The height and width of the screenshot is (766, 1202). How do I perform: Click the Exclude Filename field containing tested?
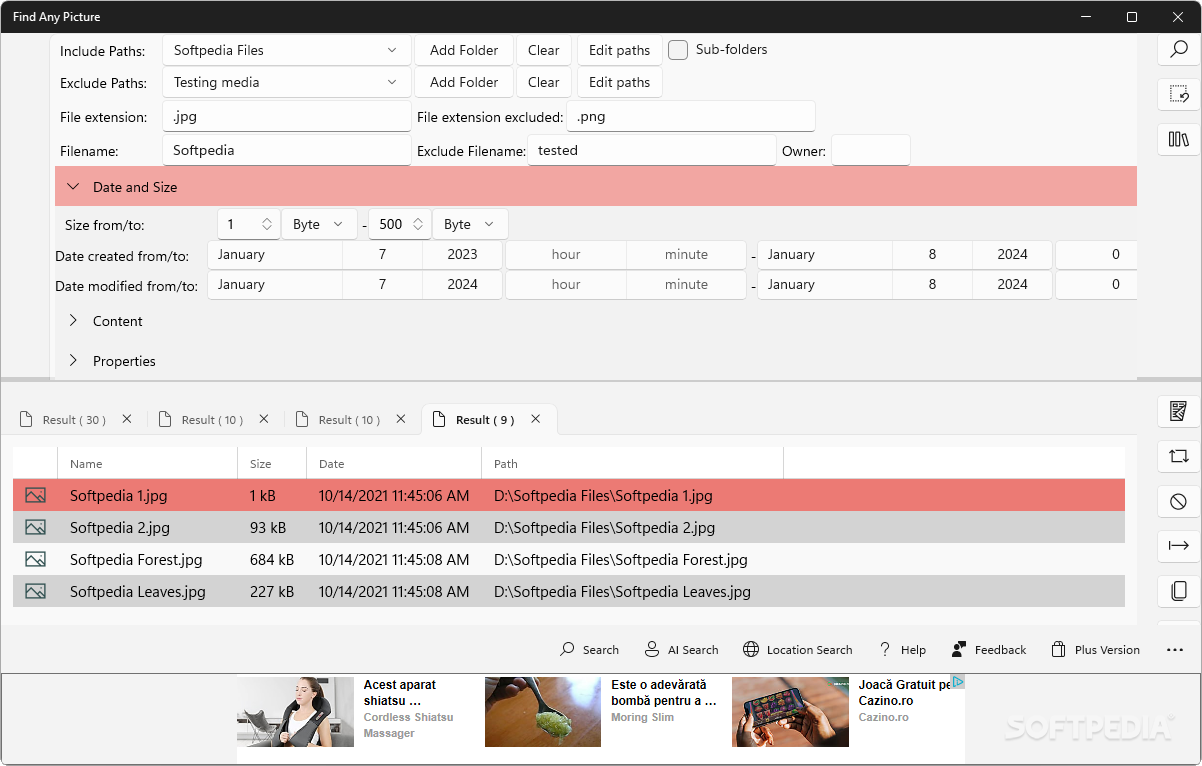pos(652,150)
